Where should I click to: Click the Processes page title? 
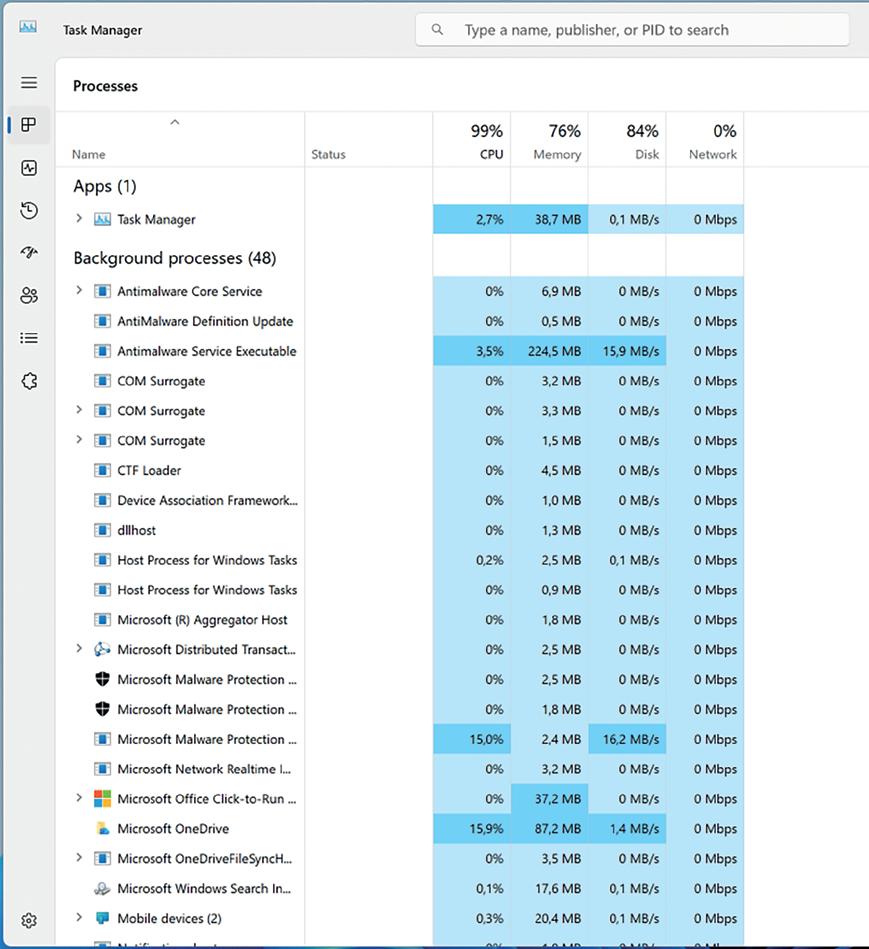coord(105,86)
